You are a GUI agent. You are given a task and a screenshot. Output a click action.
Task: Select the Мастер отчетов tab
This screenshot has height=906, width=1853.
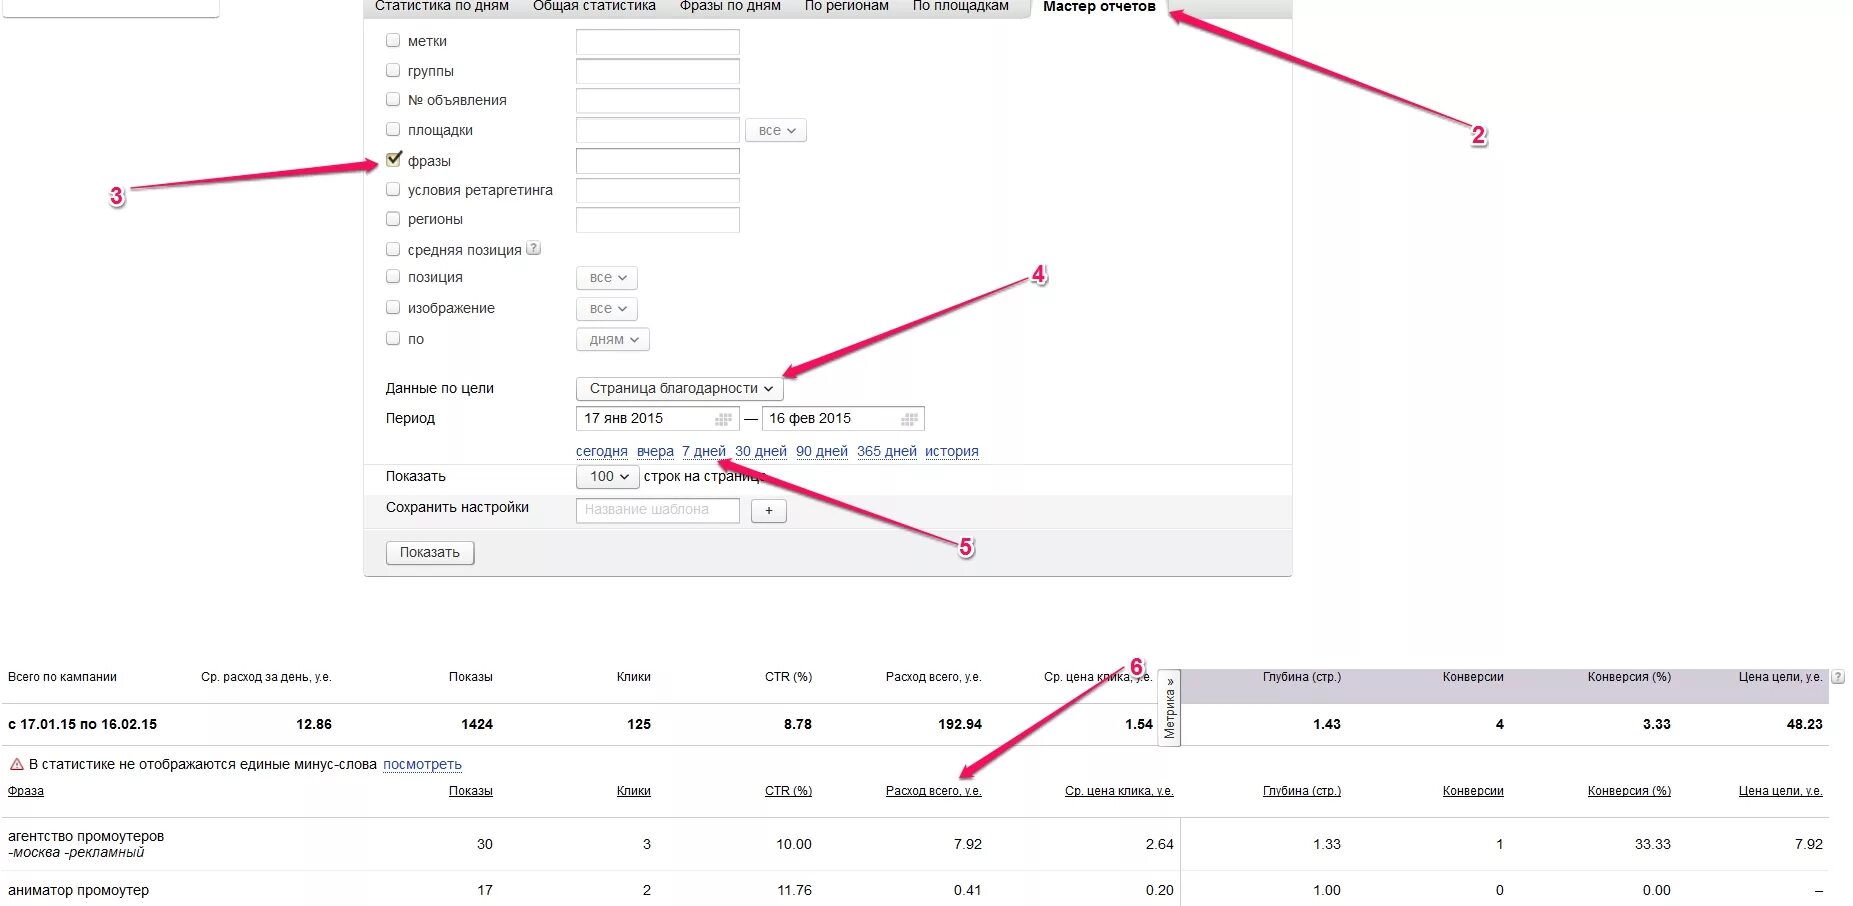pos(1099,7)
